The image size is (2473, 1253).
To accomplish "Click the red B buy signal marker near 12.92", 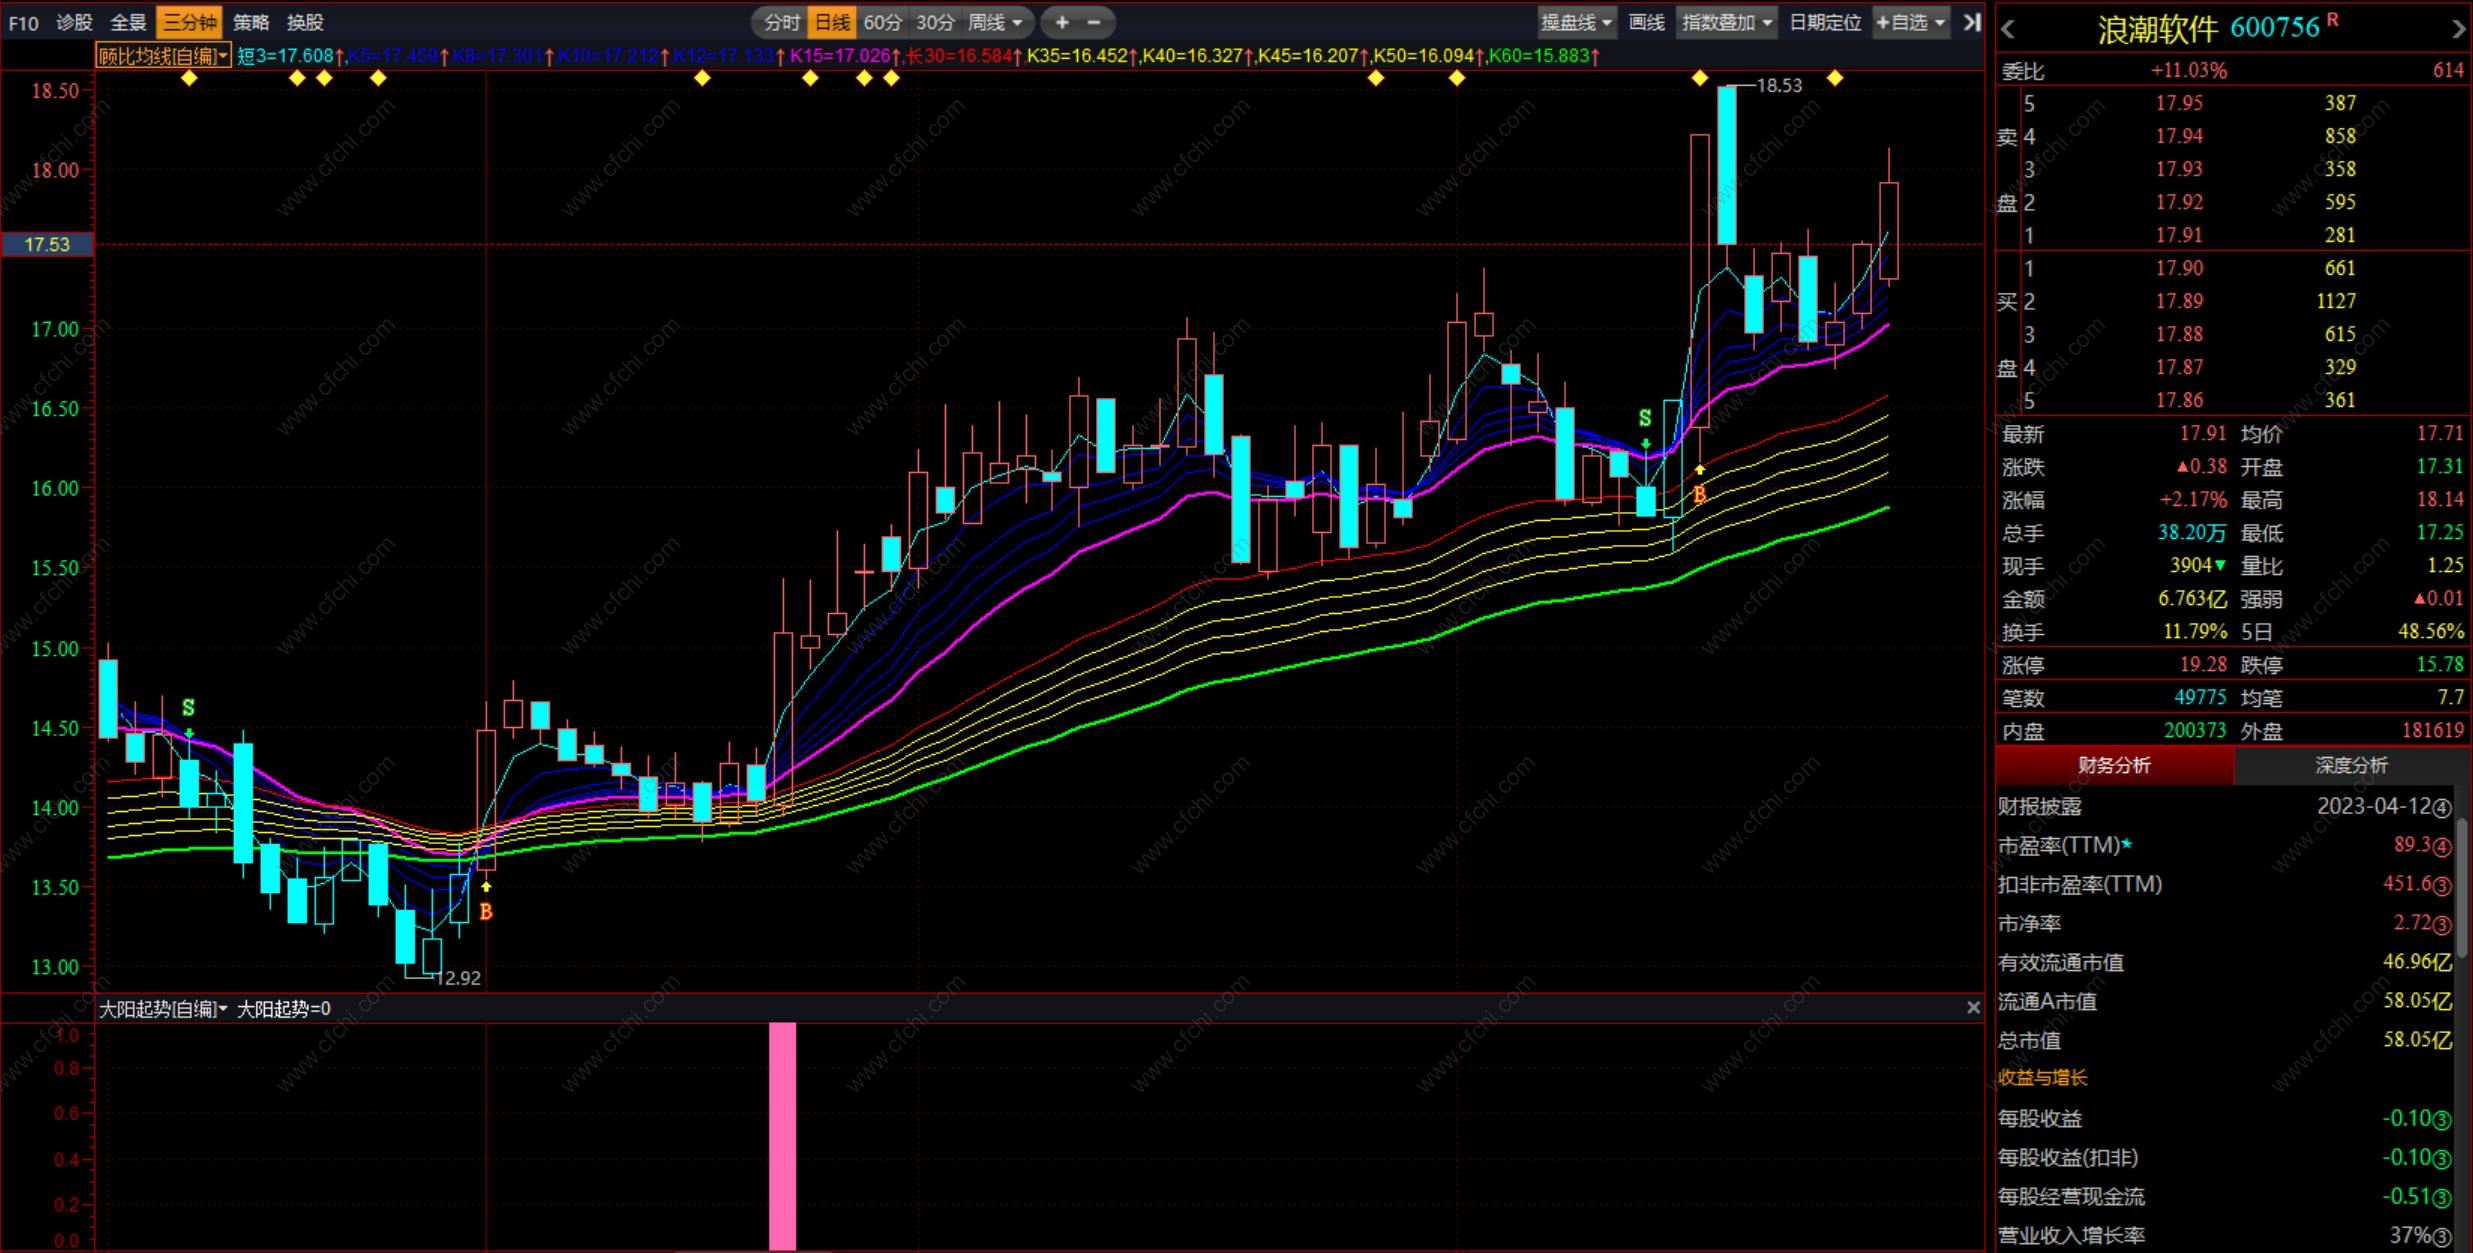I will 486,911.
